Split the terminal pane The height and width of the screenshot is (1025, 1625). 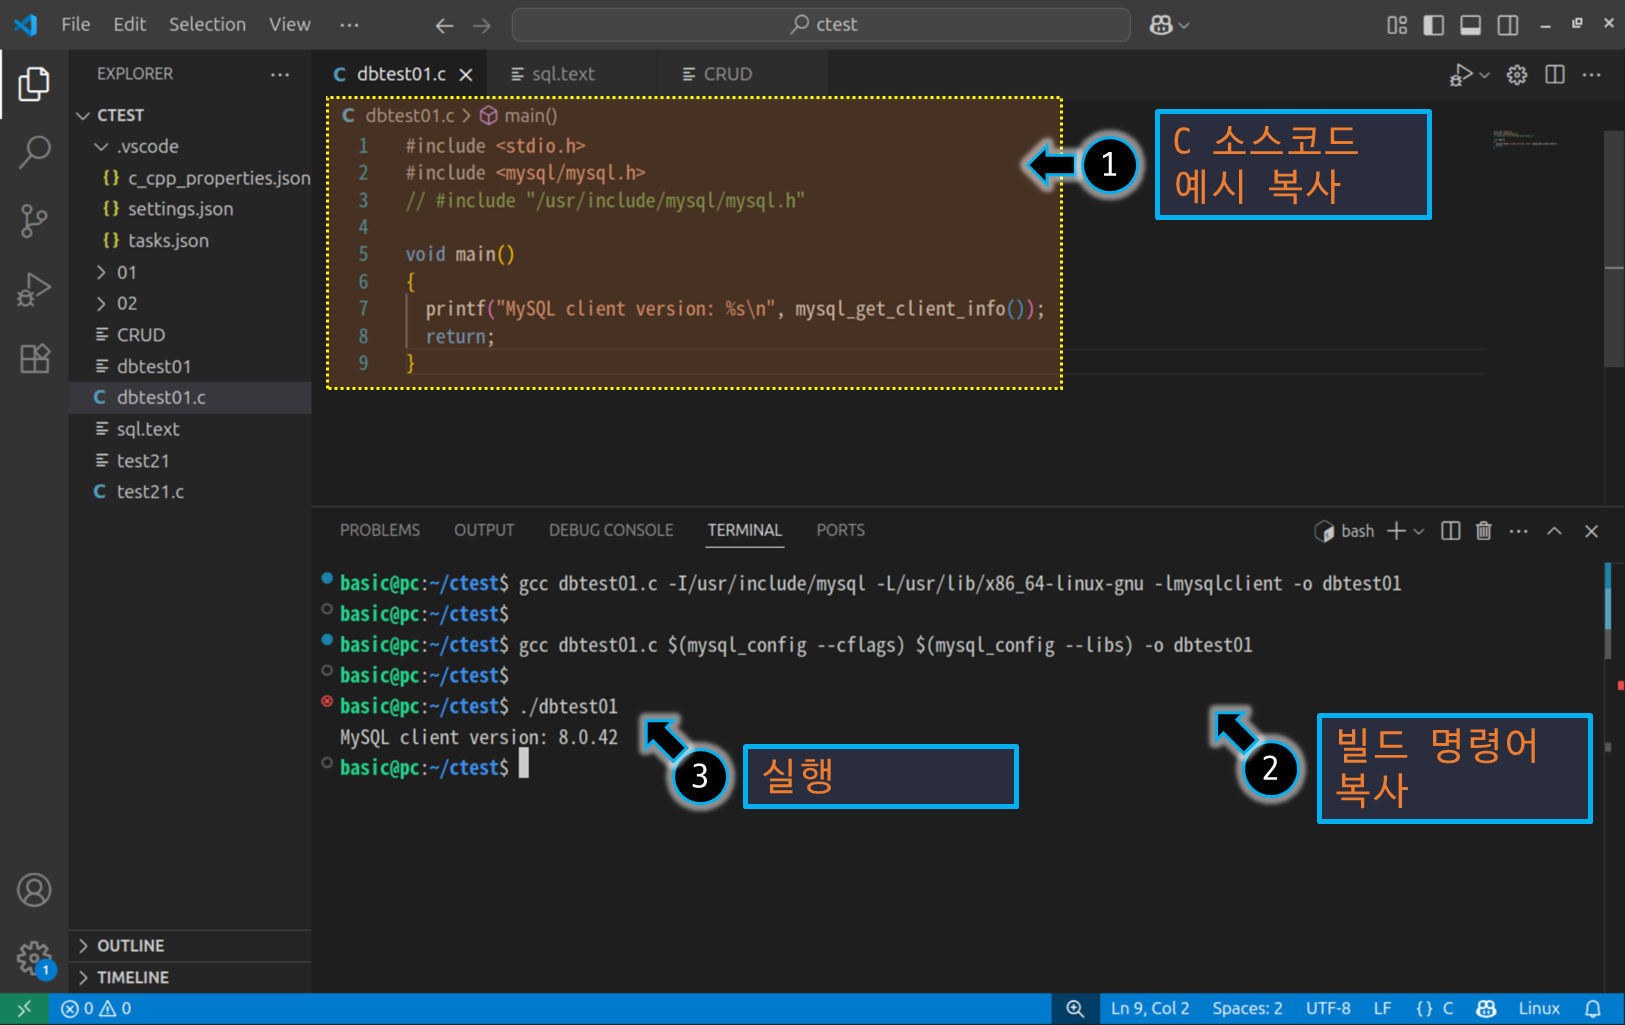click(x=1450, y=531)
